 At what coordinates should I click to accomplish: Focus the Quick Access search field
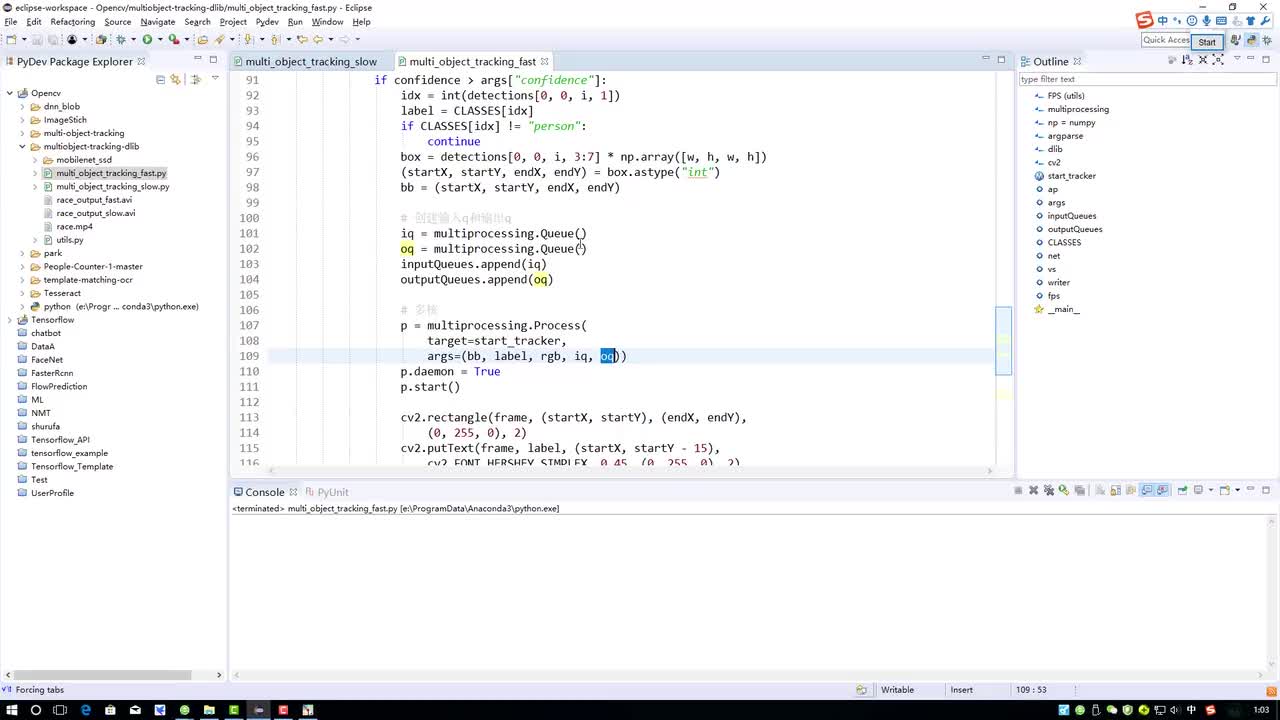[x=1167, y=40]
